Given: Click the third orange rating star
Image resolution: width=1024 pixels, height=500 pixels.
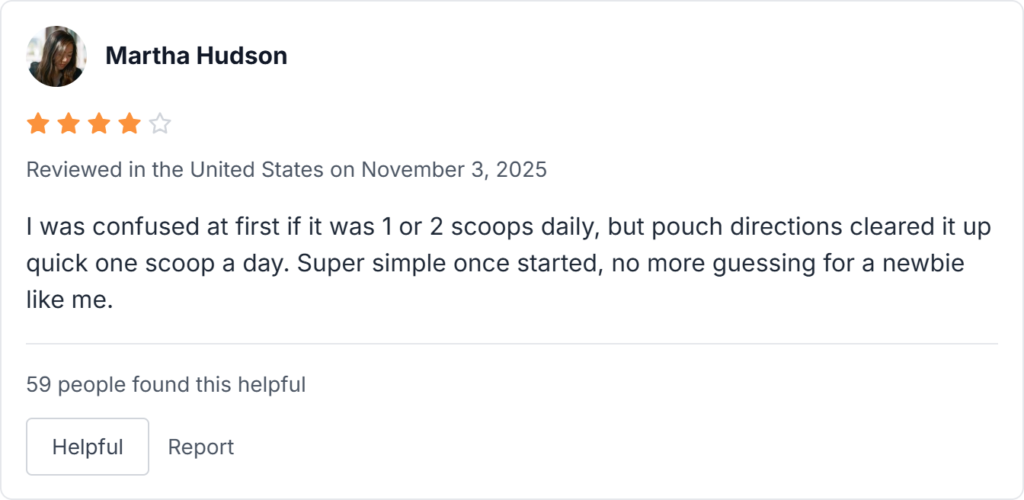Looking at the screenshot, I should [99, 124].
